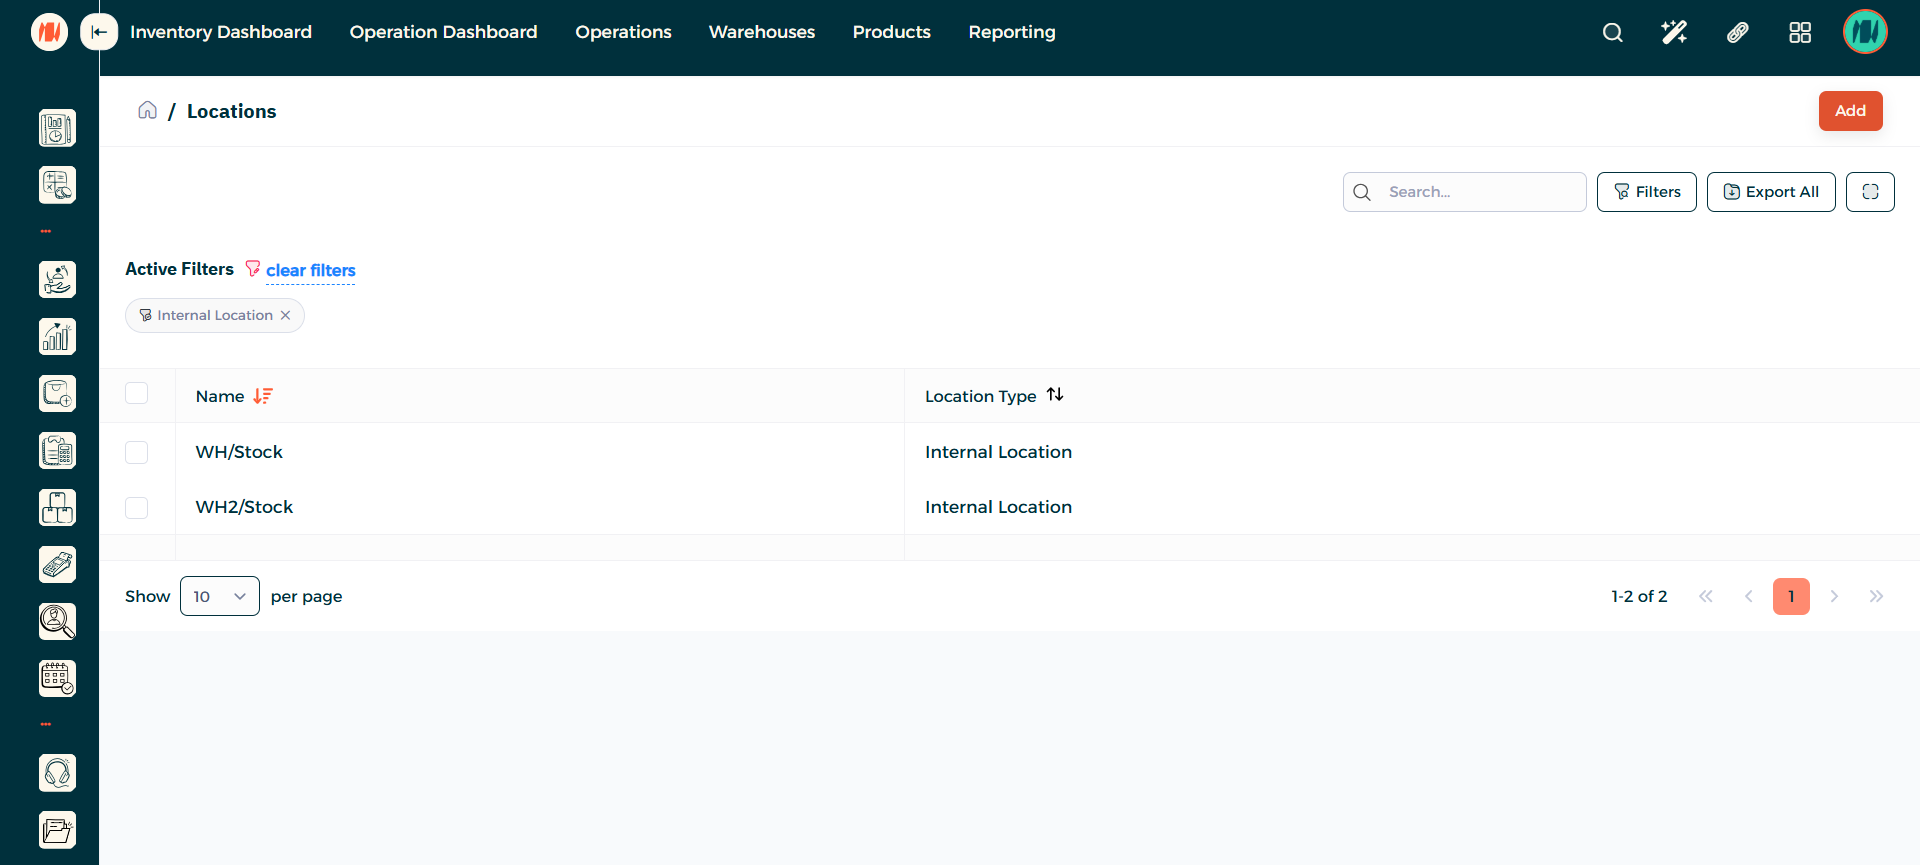Expand the per page dropdown
Viewport: 1920px width, 865px height.
click(220, 596)
